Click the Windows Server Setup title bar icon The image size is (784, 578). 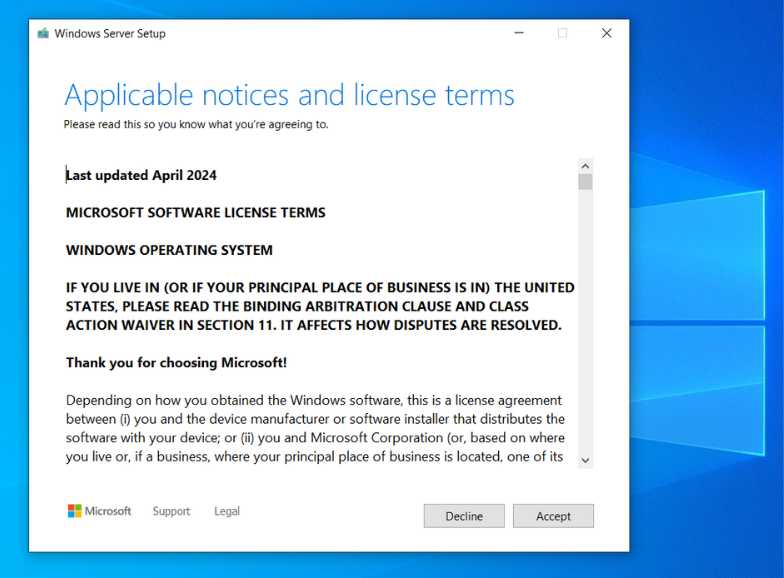43,33
